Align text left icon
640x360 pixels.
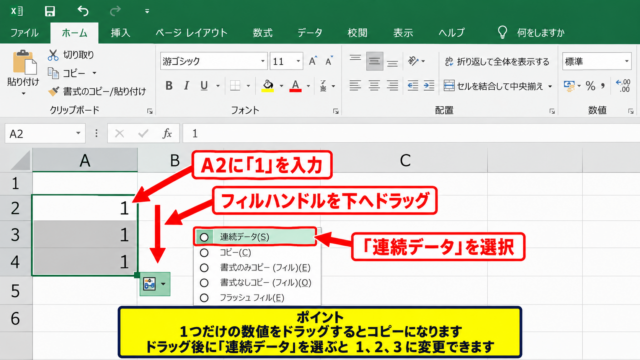(355, 86)
